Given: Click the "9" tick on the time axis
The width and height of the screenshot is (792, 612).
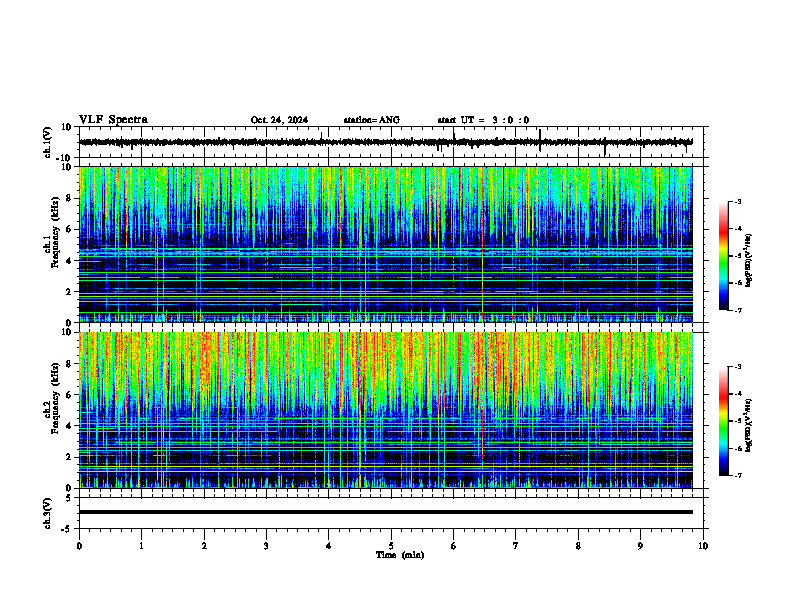Looking at the screenshot, I should pos(640,546).
